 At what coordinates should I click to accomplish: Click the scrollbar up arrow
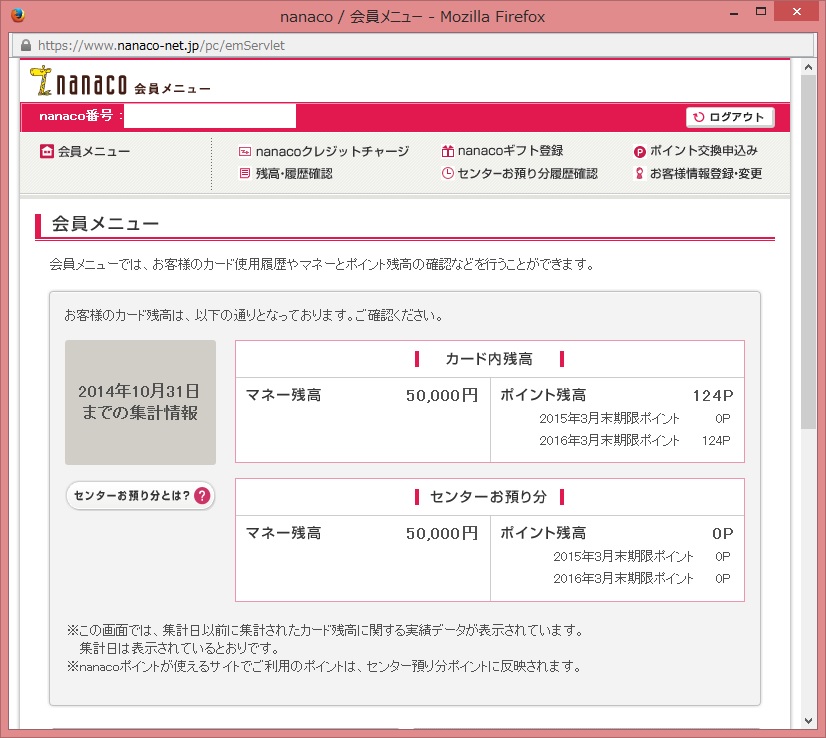click(x=808, y=67)
